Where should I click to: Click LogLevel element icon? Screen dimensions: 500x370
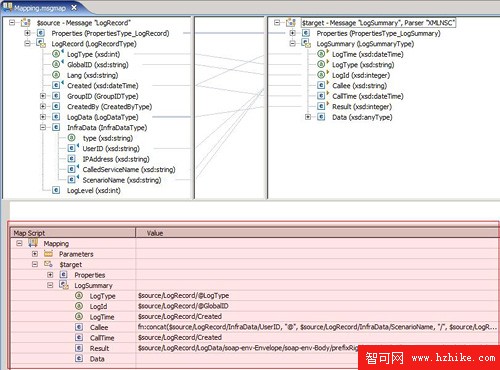[56, 190]
